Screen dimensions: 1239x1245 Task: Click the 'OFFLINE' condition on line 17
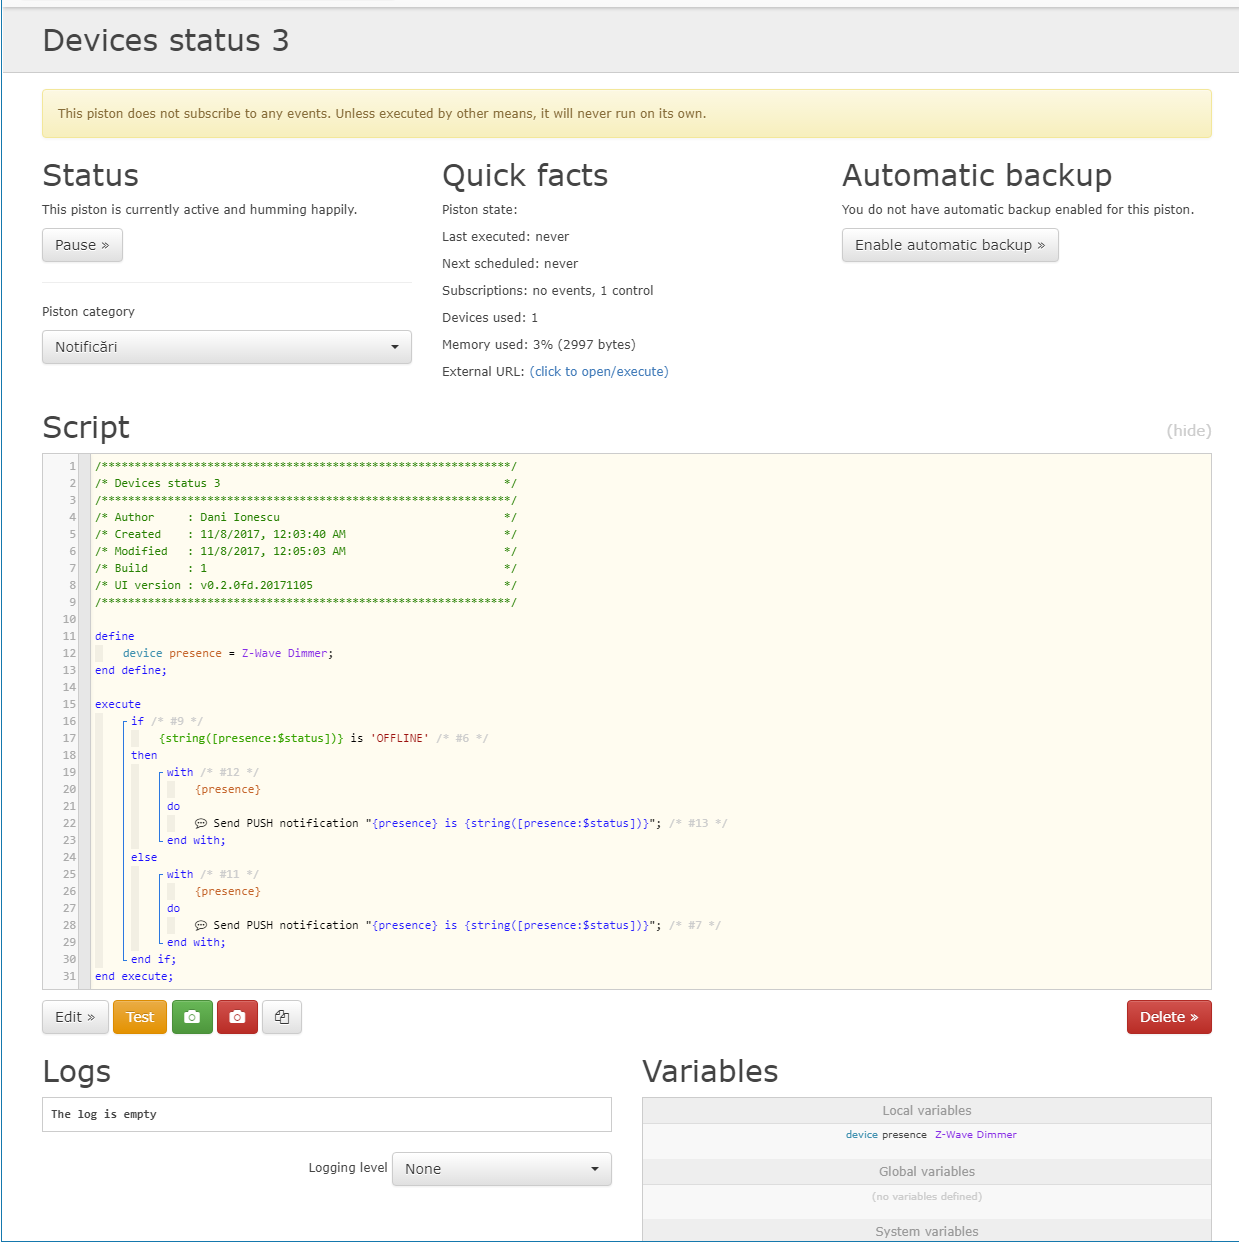tap(400, 739)
